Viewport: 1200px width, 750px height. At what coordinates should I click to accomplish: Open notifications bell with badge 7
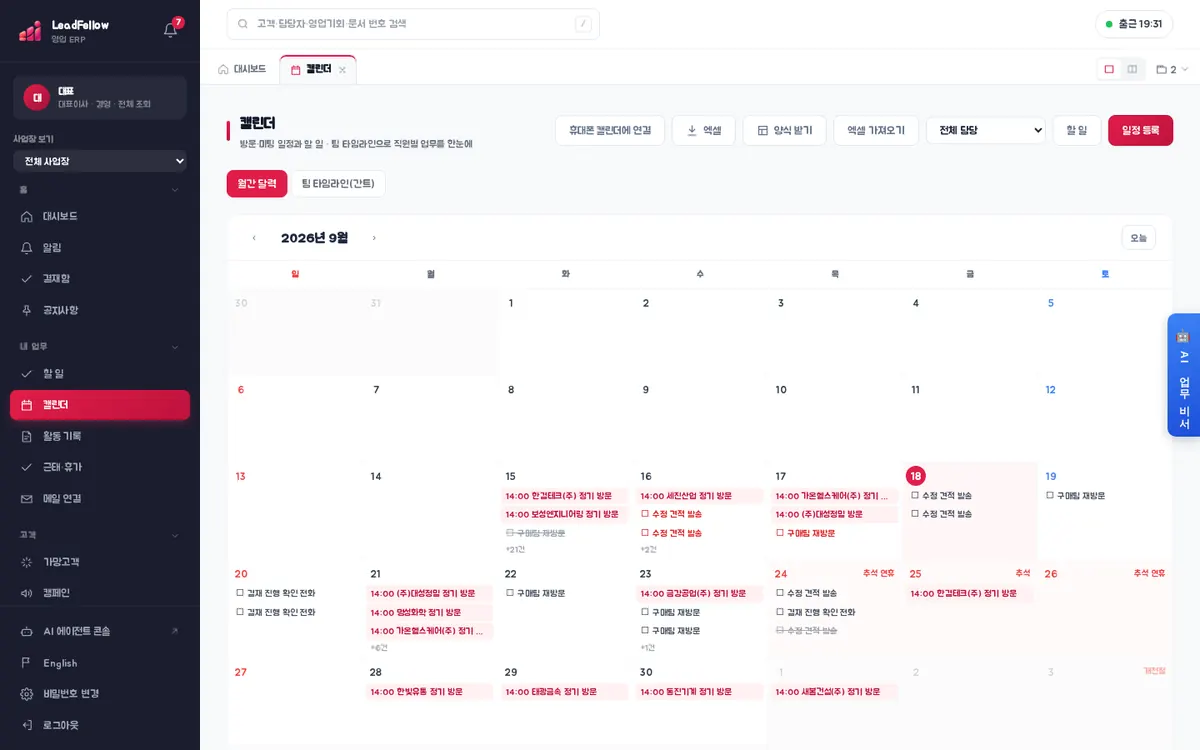171,29
